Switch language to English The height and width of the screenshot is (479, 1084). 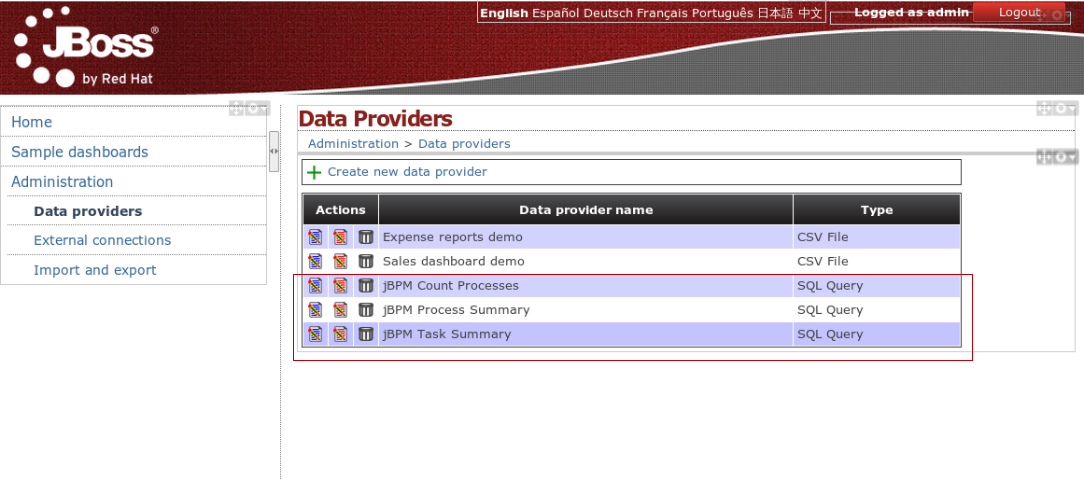505,12
